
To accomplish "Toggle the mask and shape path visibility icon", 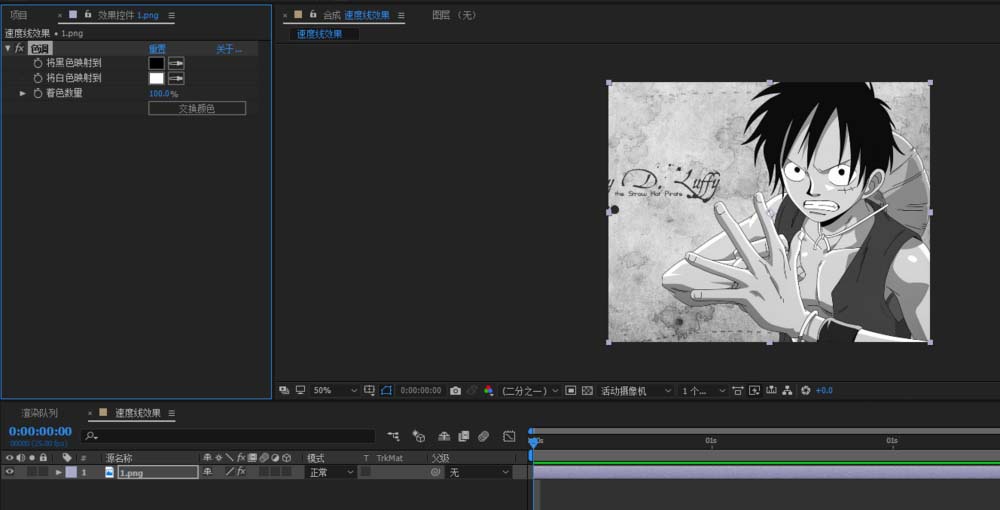I will tap(387, 391).
